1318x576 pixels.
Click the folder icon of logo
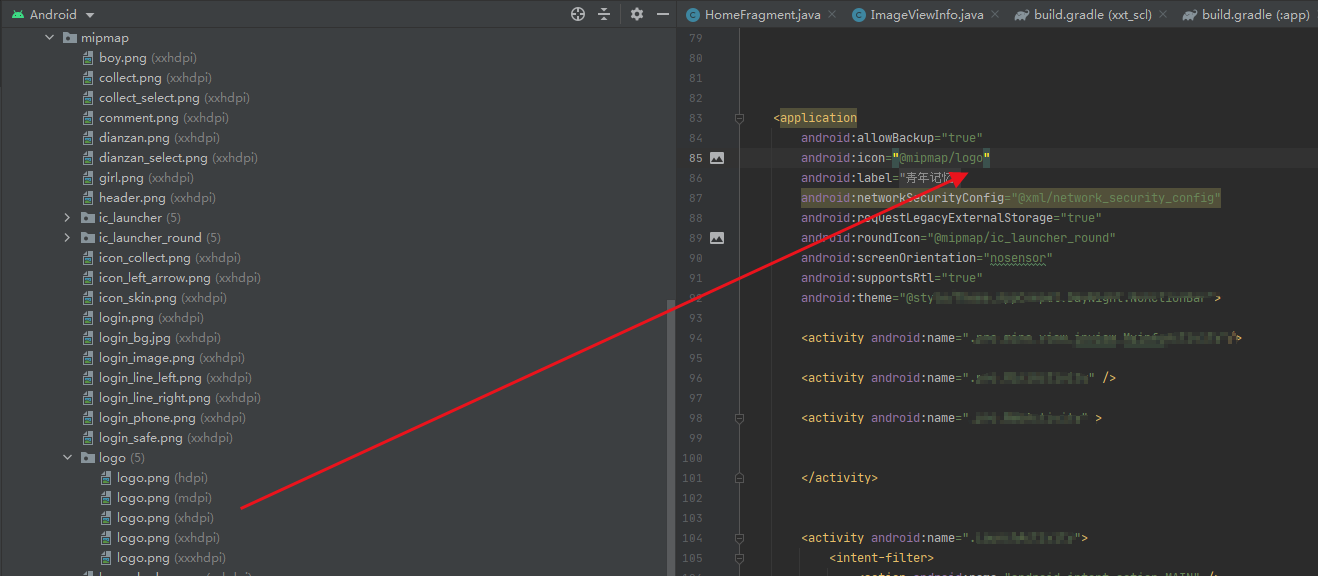87,458
